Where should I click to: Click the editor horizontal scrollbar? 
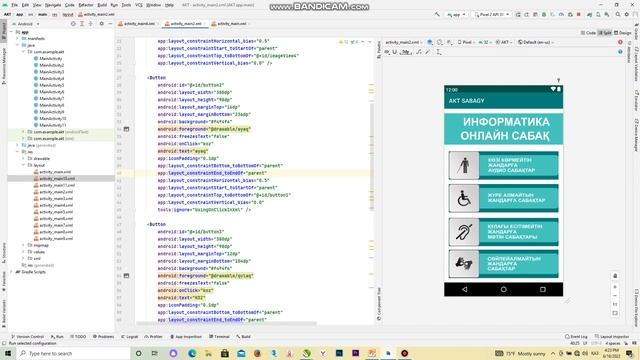[x=227, y=323]
